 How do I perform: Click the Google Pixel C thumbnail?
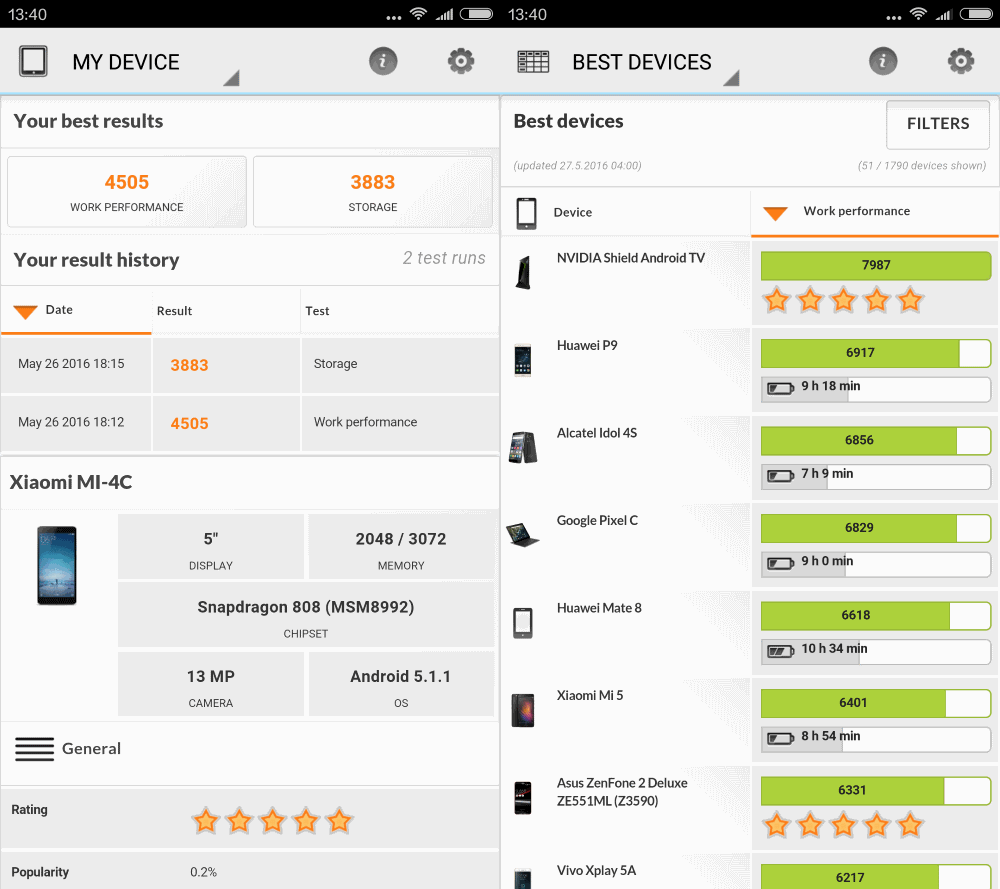(522, 534)
